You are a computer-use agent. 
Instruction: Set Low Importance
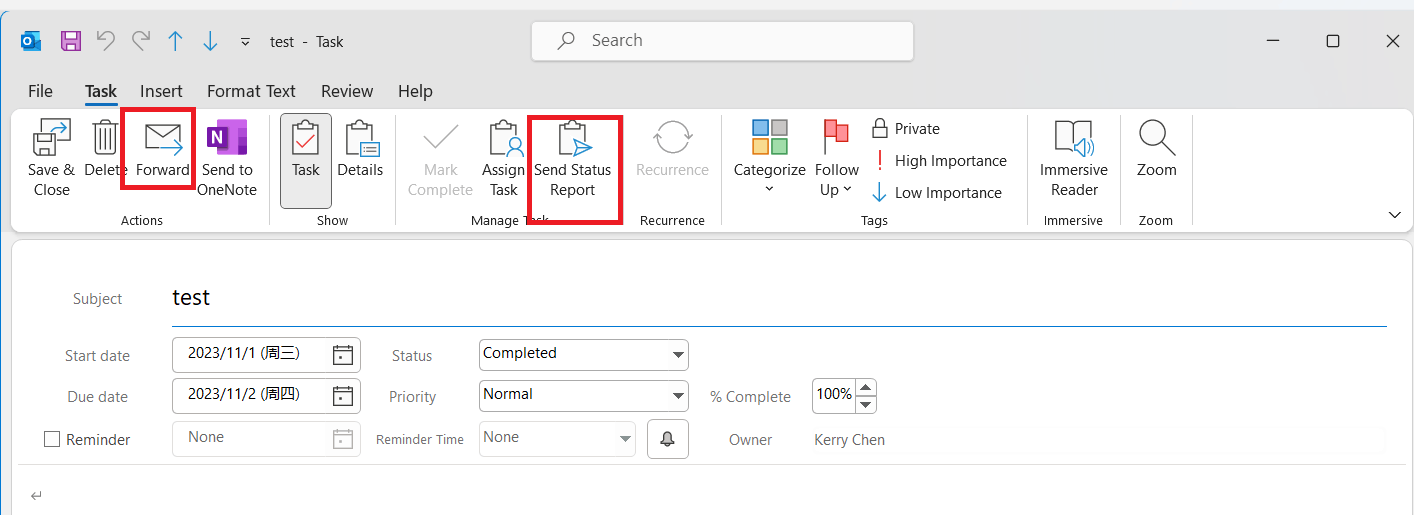tap(936, 193)
